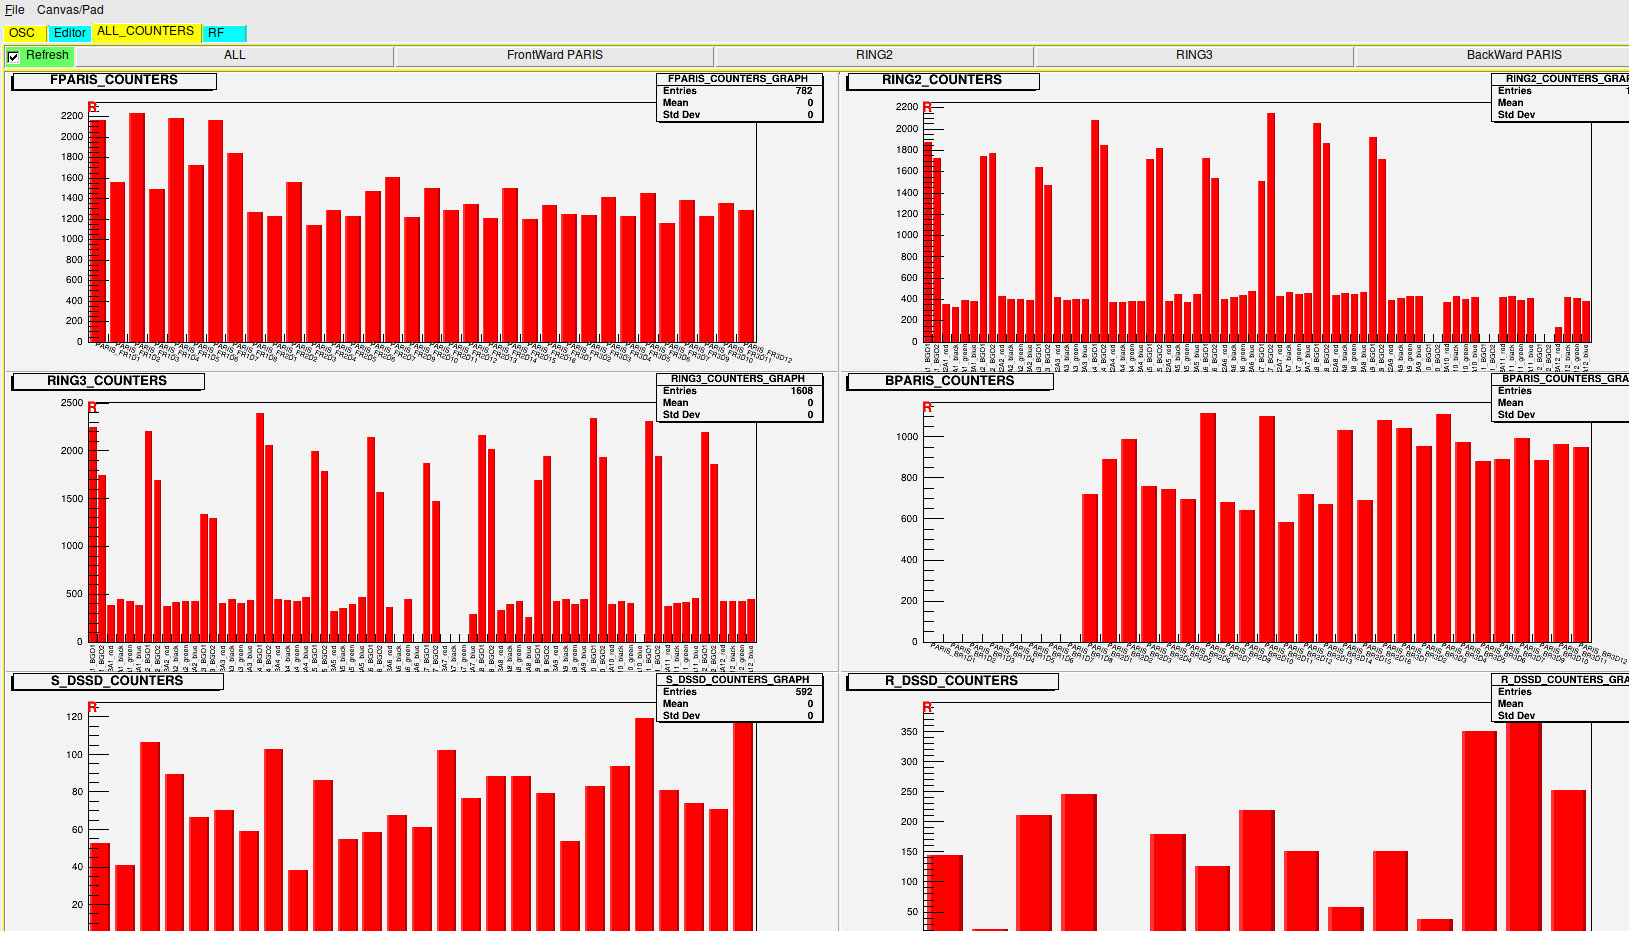
Task: Click the RING2 button
Action: click(x=874, y=56)
